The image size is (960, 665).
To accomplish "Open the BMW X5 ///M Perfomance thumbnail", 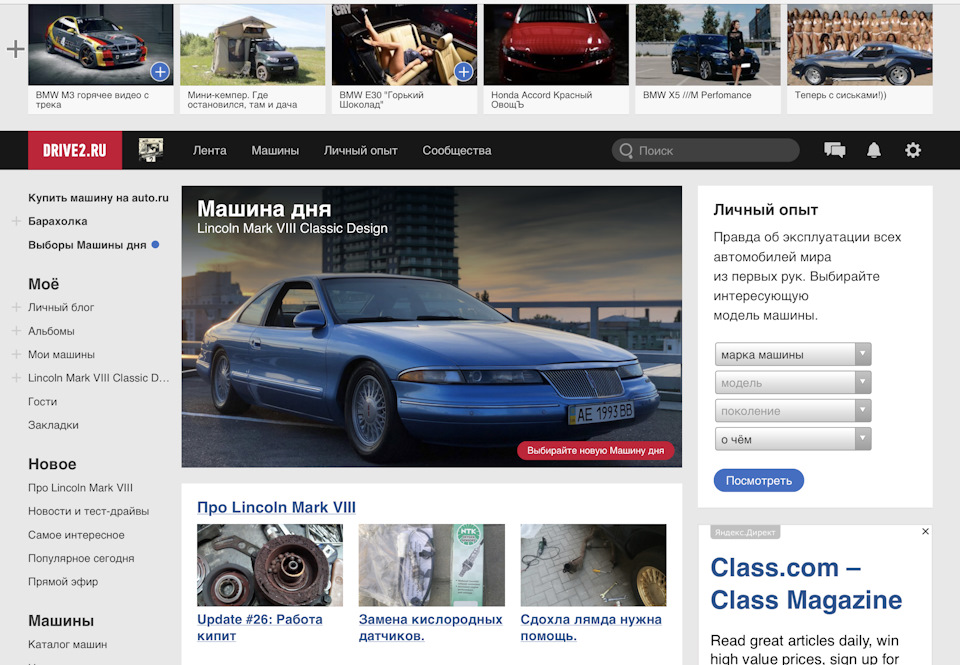I will pyautogui.click(x=708, y=45).
